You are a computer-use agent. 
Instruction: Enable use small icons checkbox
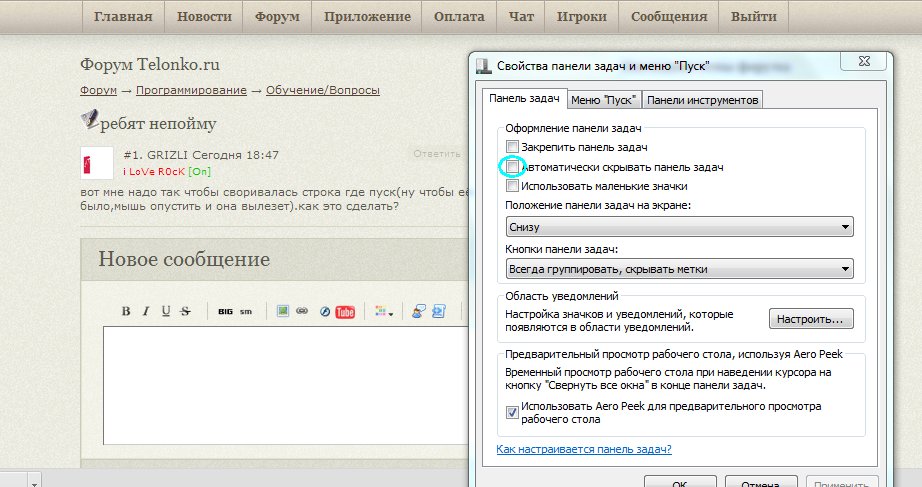tap(512, 186)
